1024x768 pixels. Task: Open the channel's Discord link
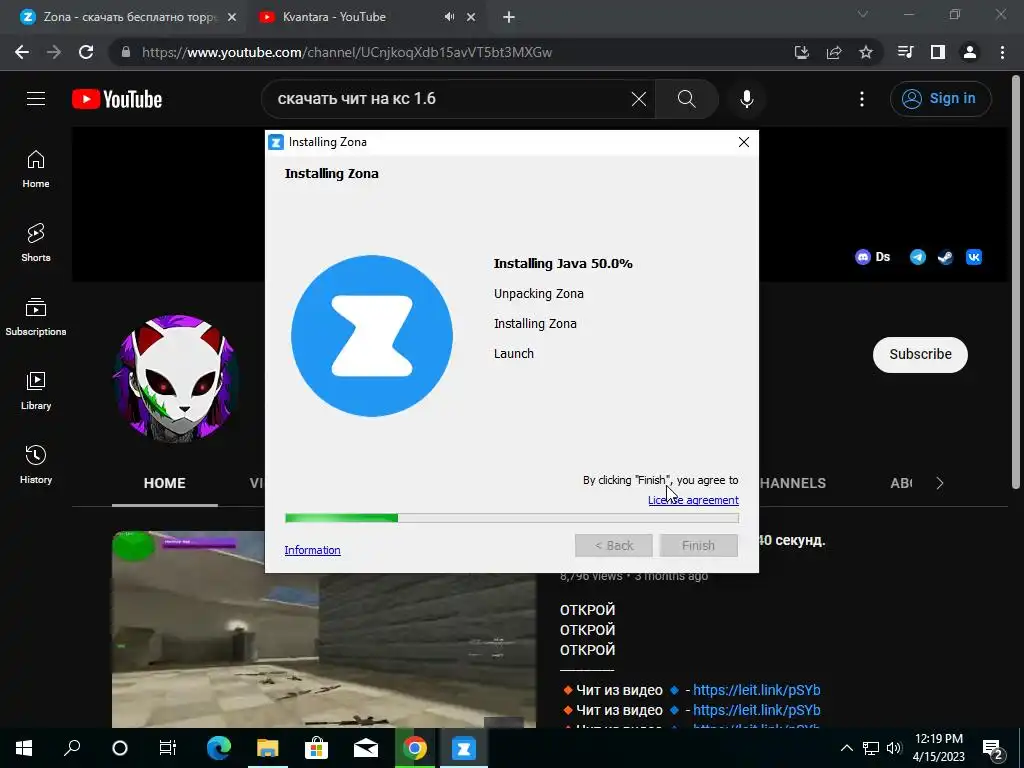pos(872,257)
